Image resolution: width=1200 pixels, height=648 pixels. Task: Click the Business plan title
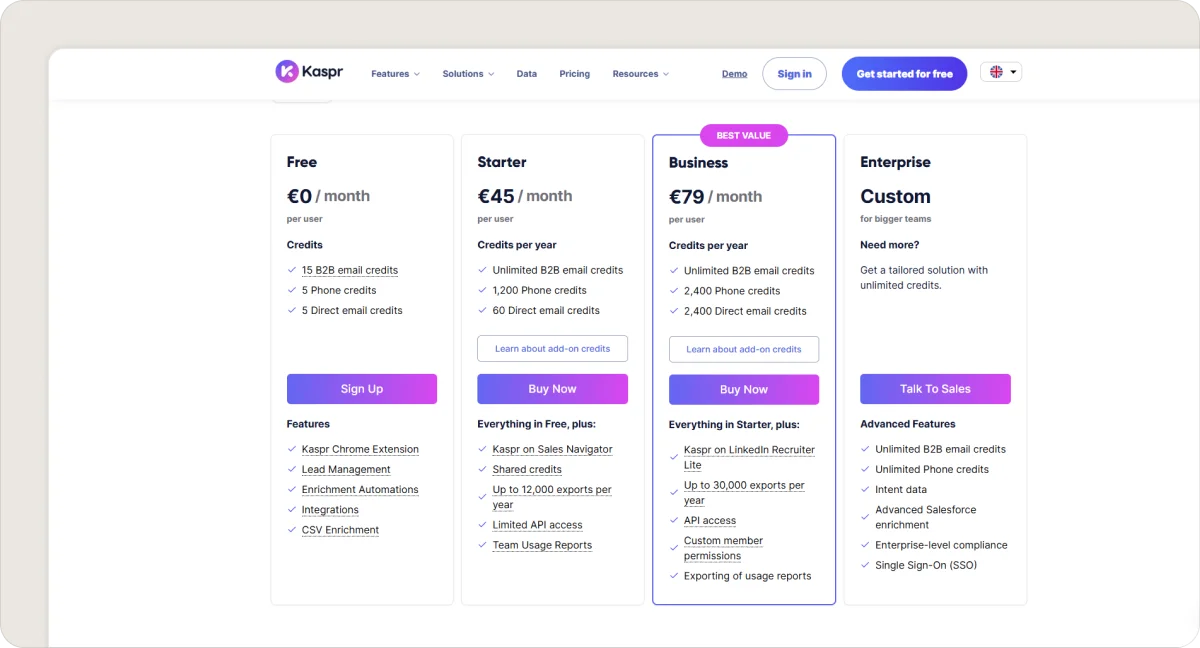698,163
